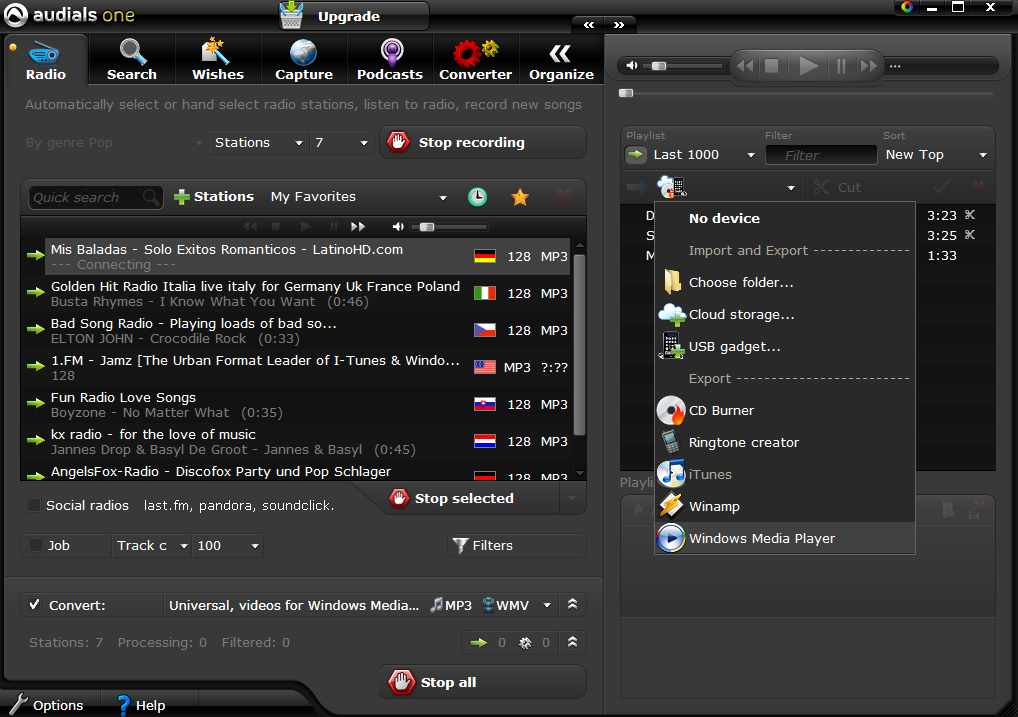Open Stop selected dropdown arrow
Viewport: 1018px width, 717px height.
tap(572, 499)
